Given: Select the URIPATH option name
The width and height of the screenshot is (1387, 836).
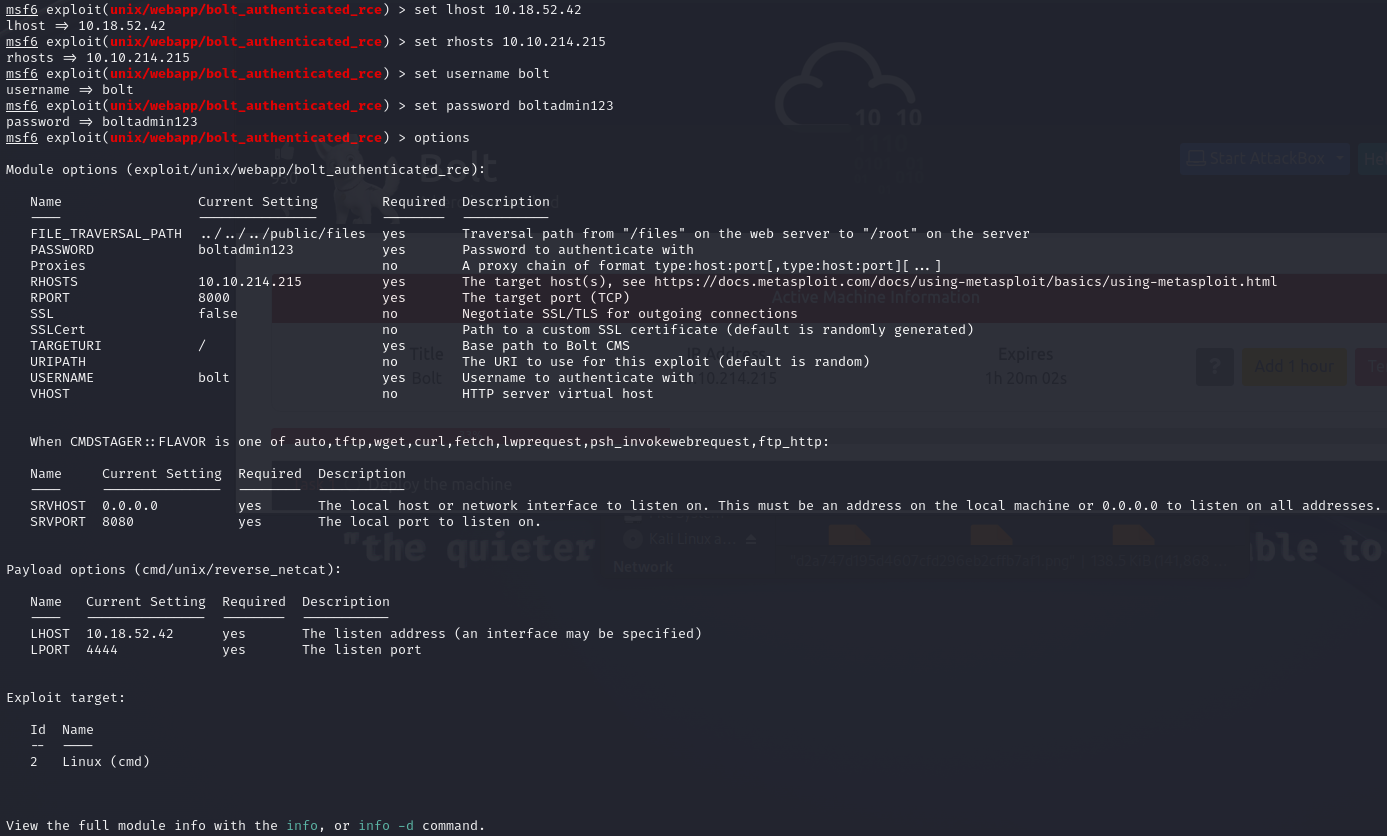Looking at the screenshot, I should (x=58, y=362).
